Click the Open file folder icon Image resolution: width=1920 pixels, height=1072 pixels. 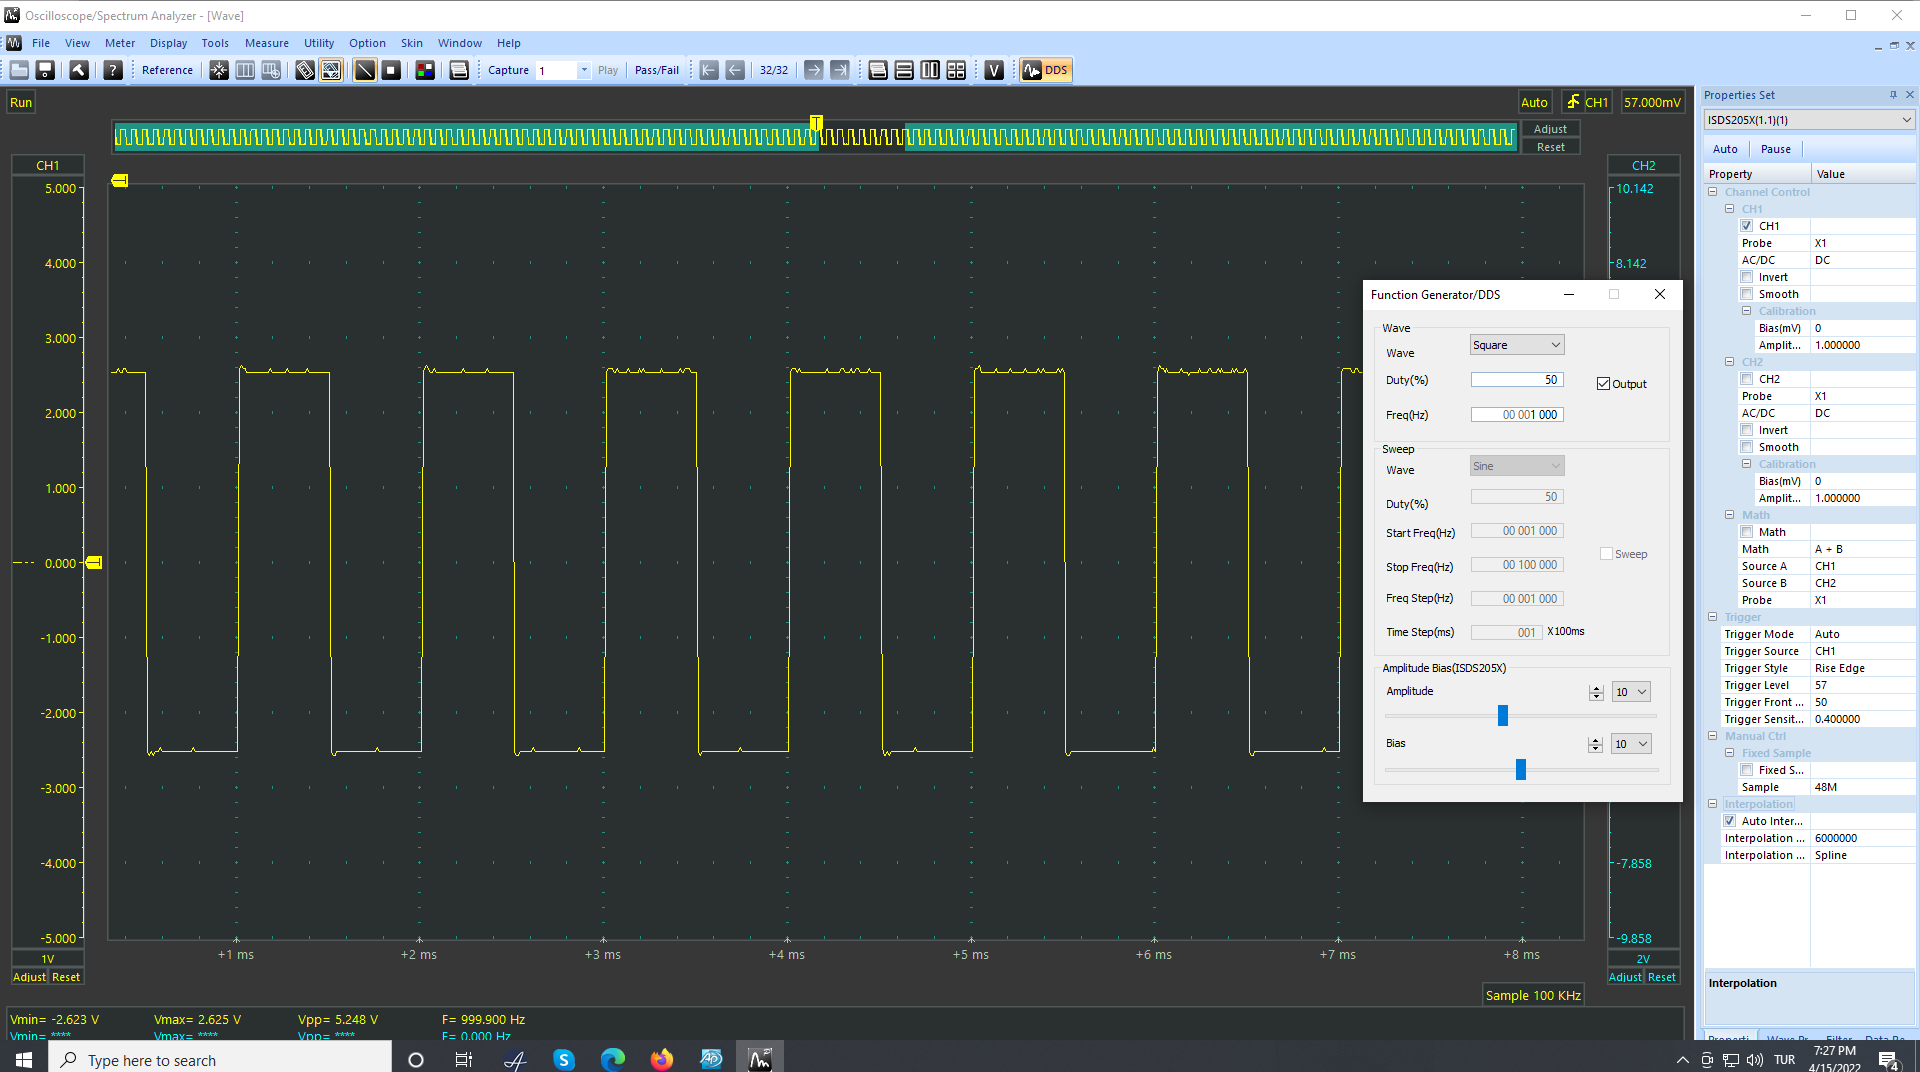point(19,70)
